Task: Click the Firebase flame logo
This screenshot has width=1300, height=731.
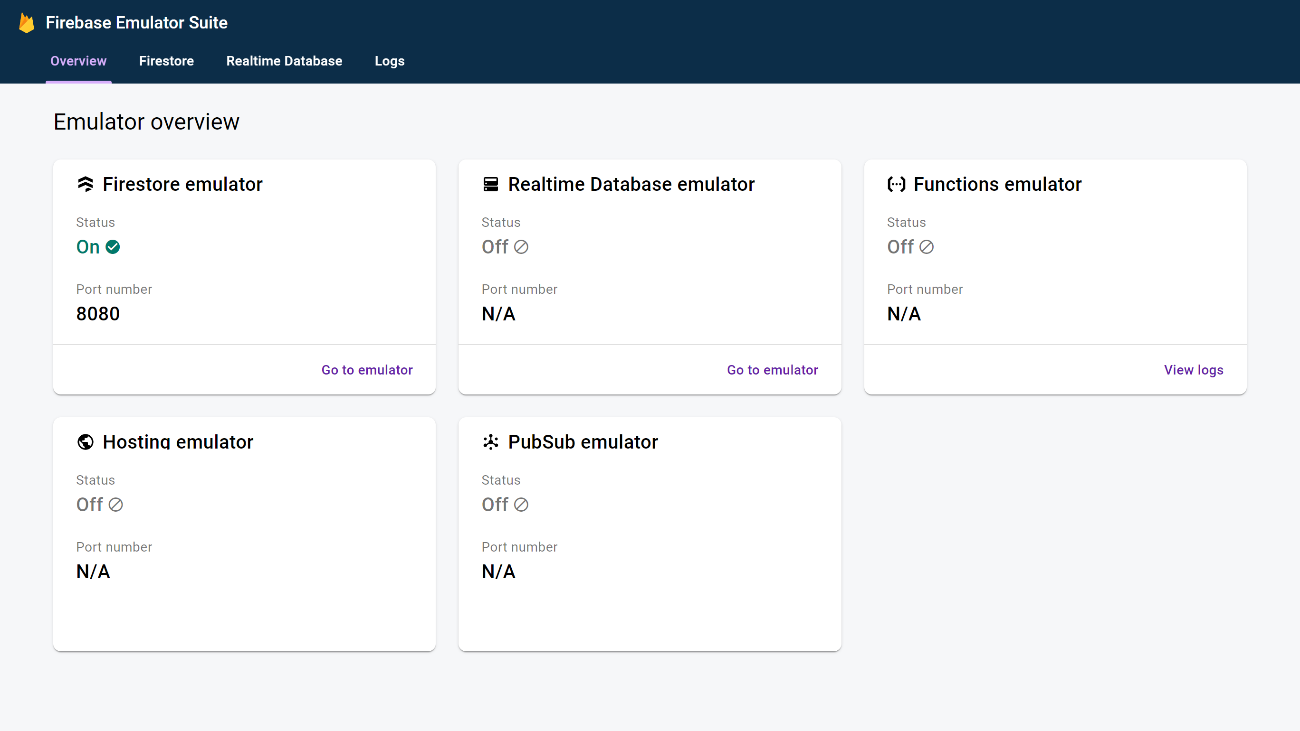Action: [26, 23]
